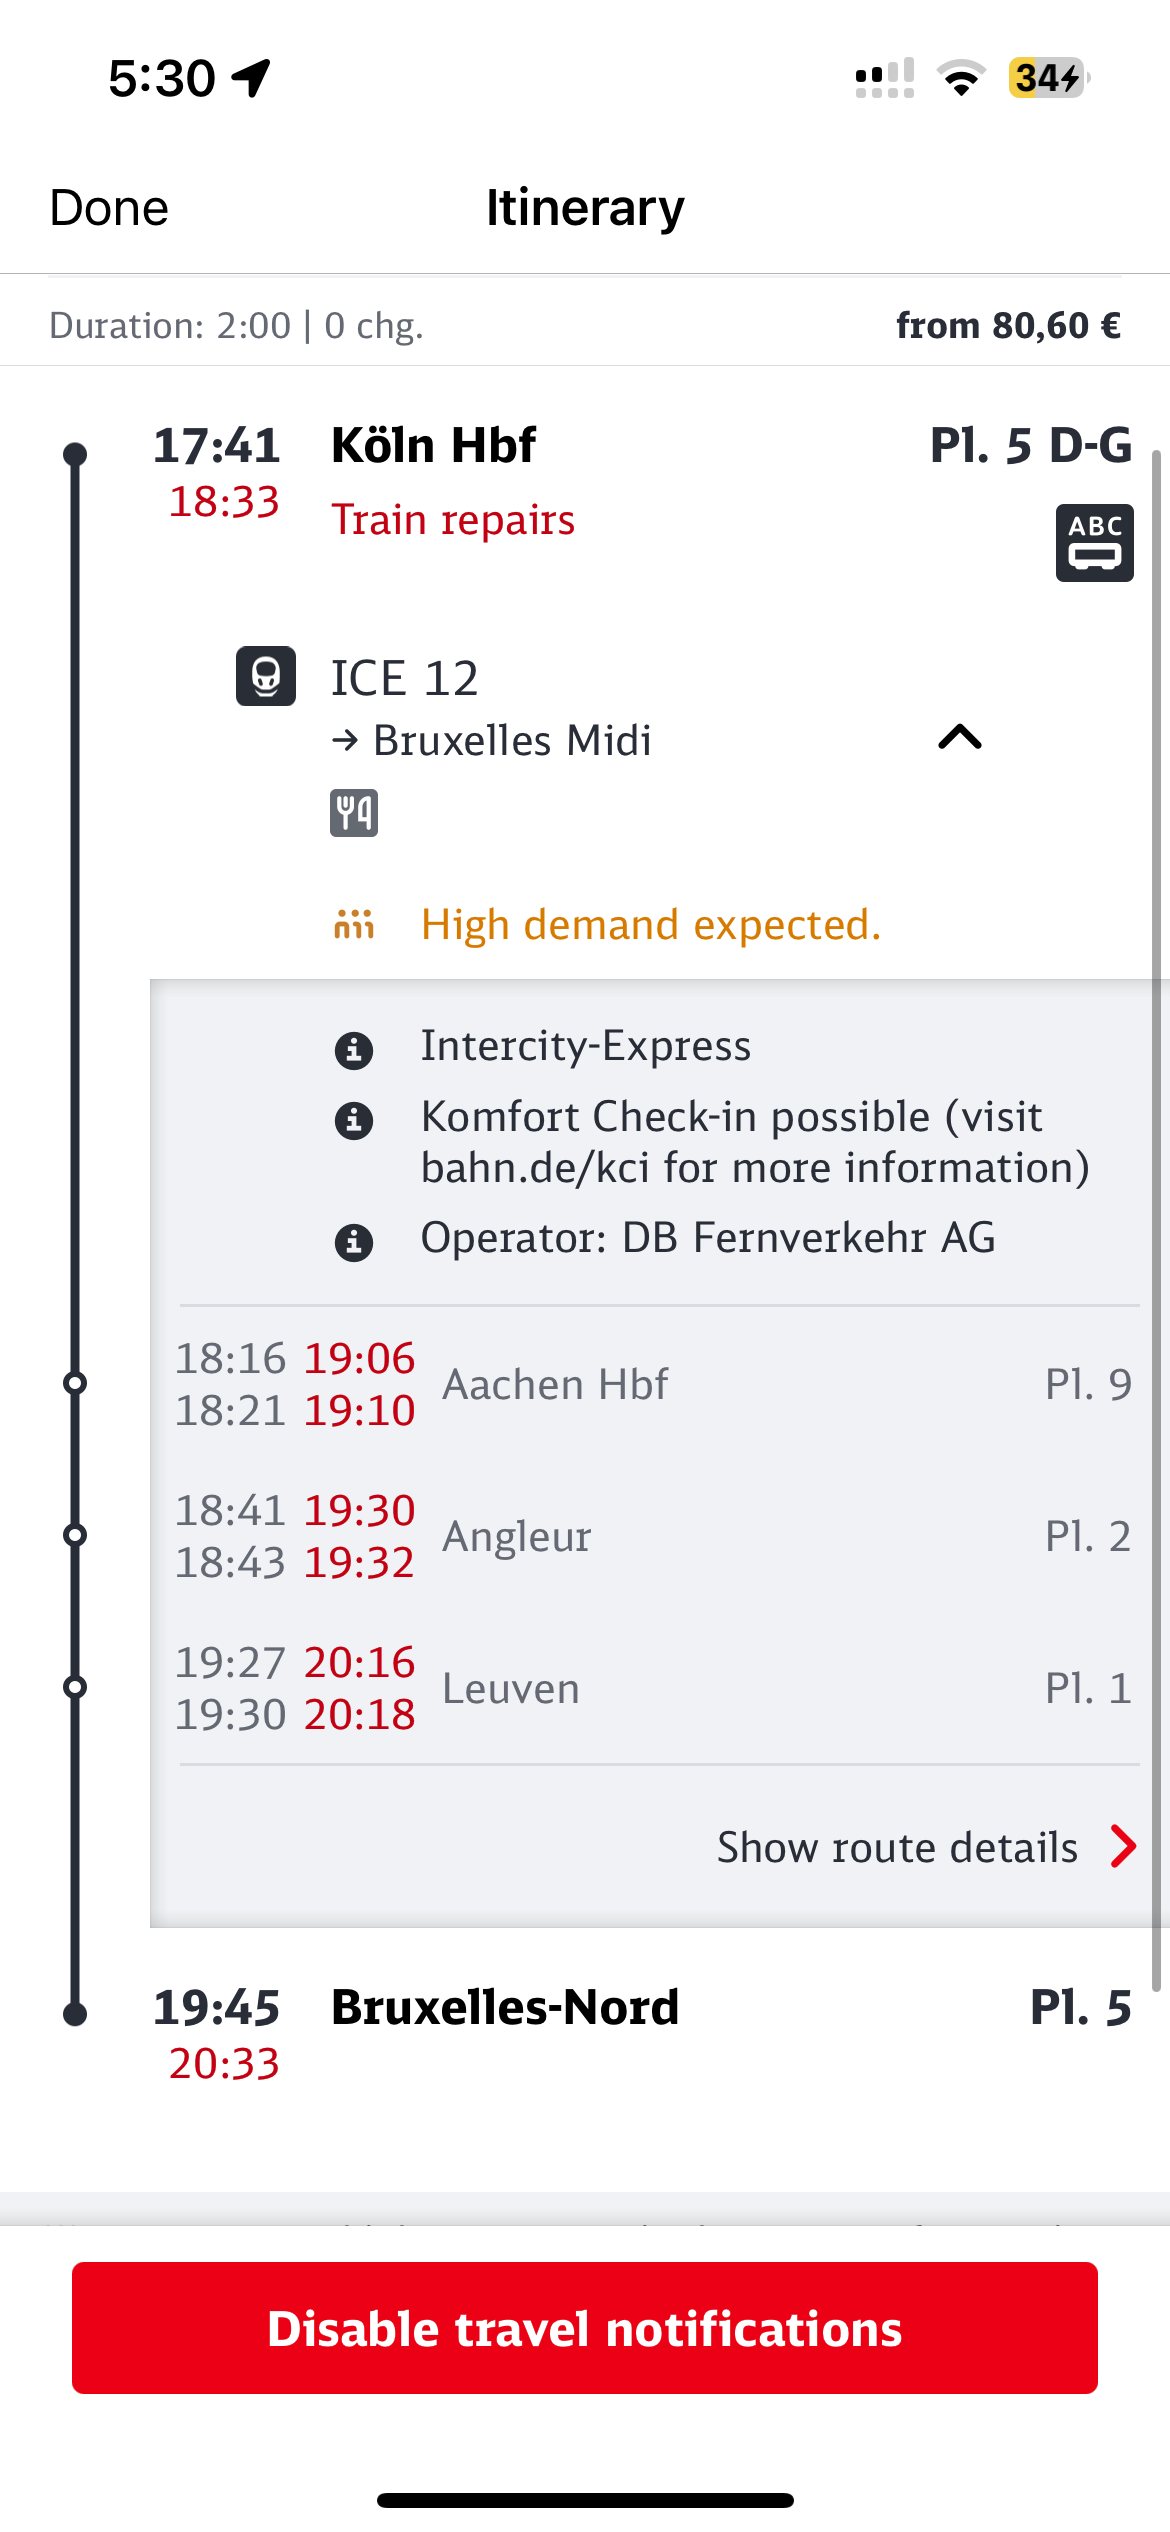This screenshot has height=2532, width=1170.
Task: Tap info icon beside Komfort Check-in
Action: 354,1120
